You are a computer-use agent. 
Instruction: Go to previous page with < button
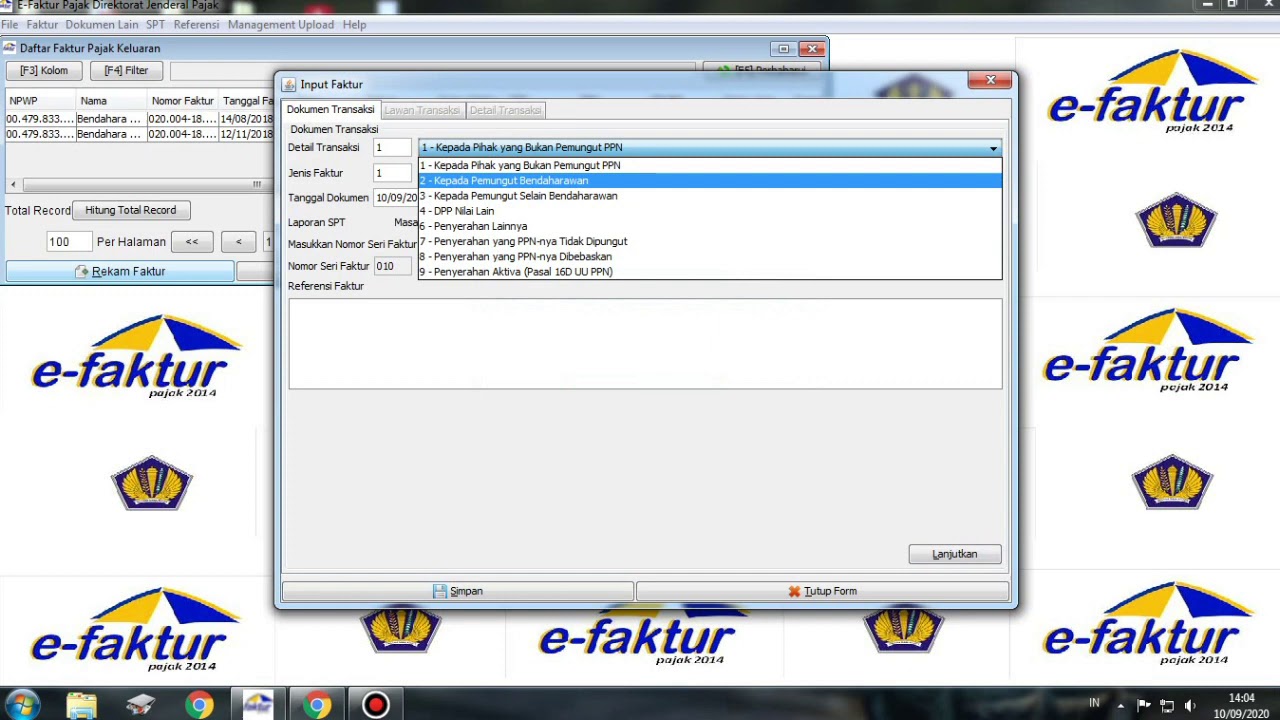click(x=238, y=241)
